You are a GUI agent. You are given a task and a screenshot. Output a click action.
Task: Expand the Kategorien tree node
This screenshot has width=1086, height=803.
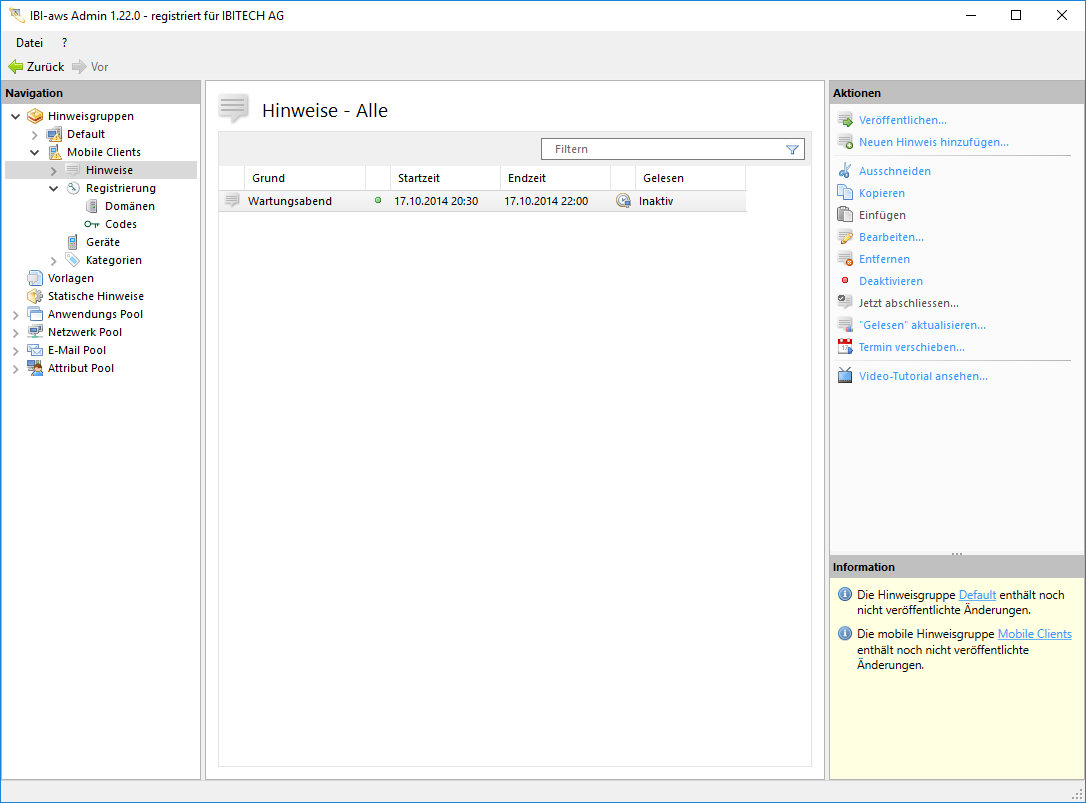point(54,260)
